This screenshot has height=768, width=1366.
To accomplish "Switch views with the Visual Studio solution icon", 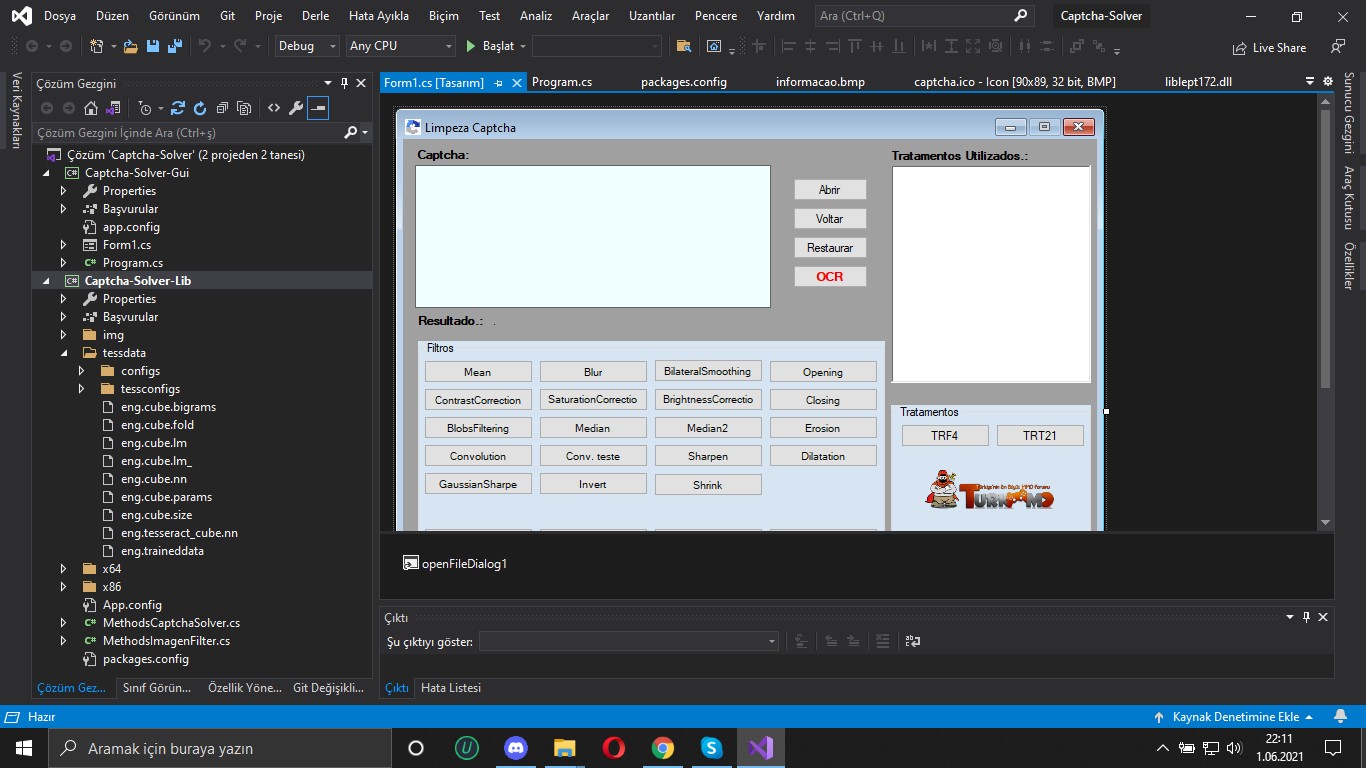I will [x=113, y=108].
